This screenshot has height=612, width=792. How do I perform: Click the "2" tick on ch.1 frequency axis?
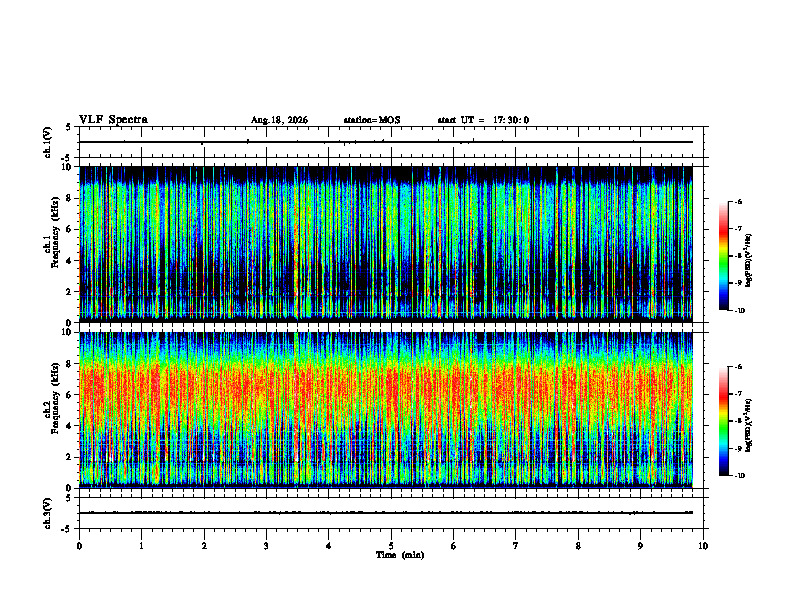[70, 291]
